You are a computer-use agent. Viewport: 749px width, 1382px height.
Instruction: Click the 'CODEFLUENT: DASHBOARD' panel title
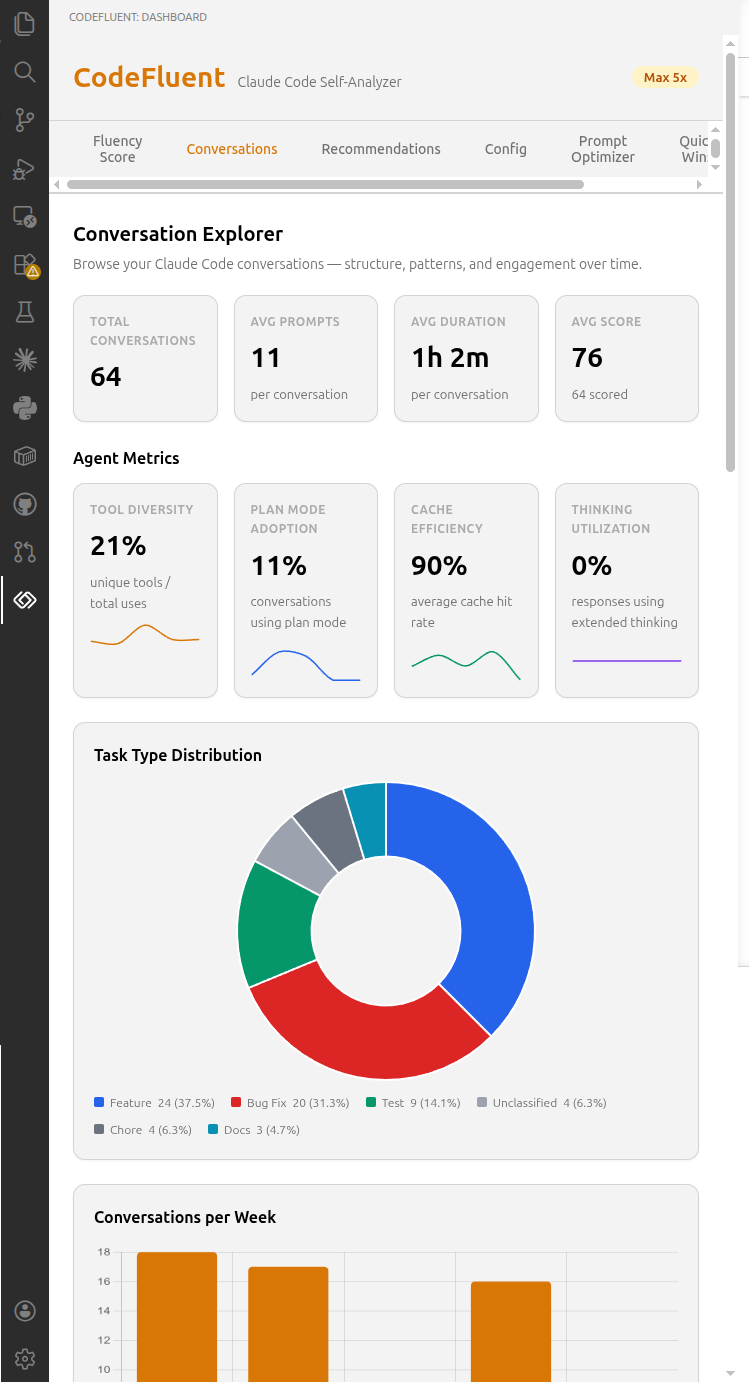click(138, 17)
